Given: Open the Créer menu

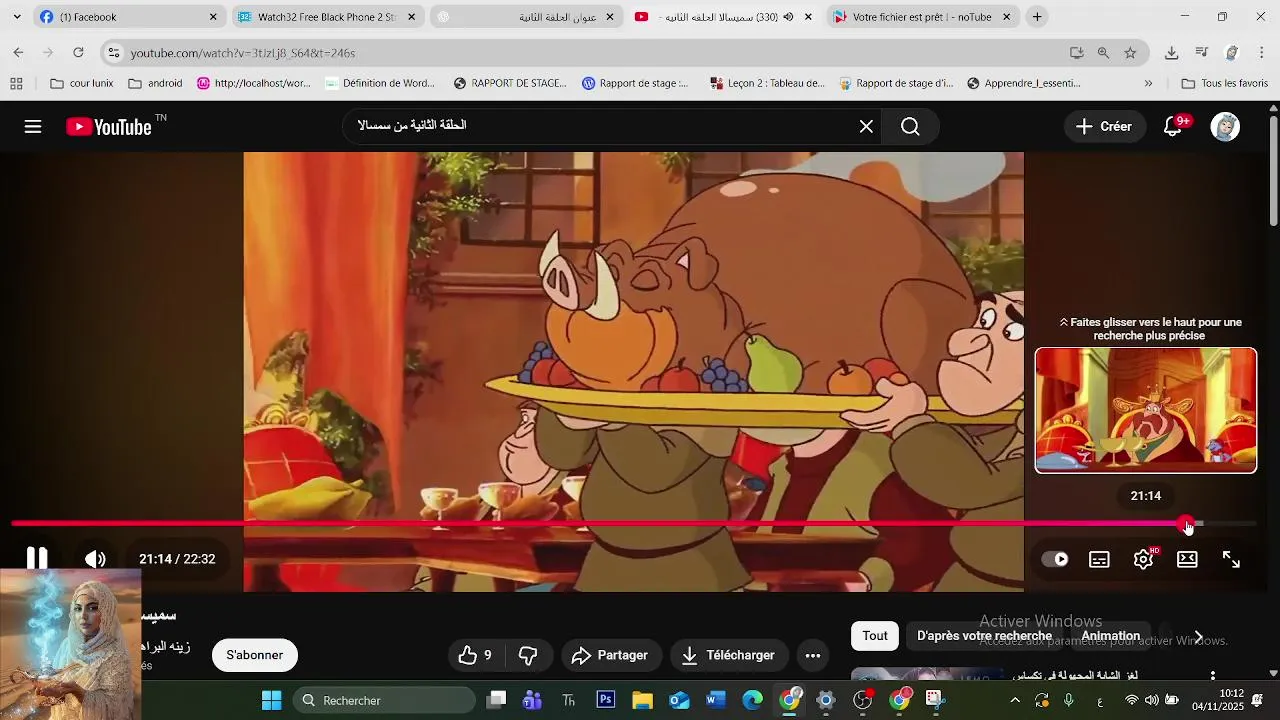Looking at the screenshot, I should click(1104, 126).
